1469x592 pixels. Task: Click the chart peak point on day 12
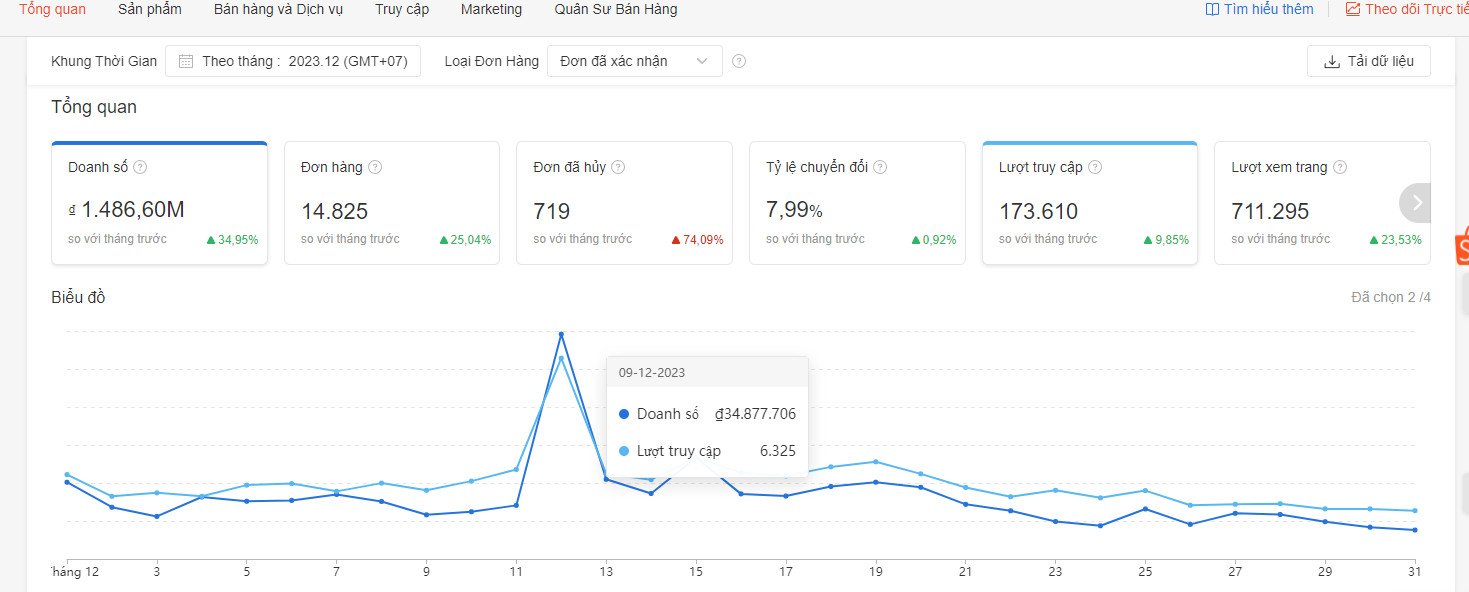[561, 334]
